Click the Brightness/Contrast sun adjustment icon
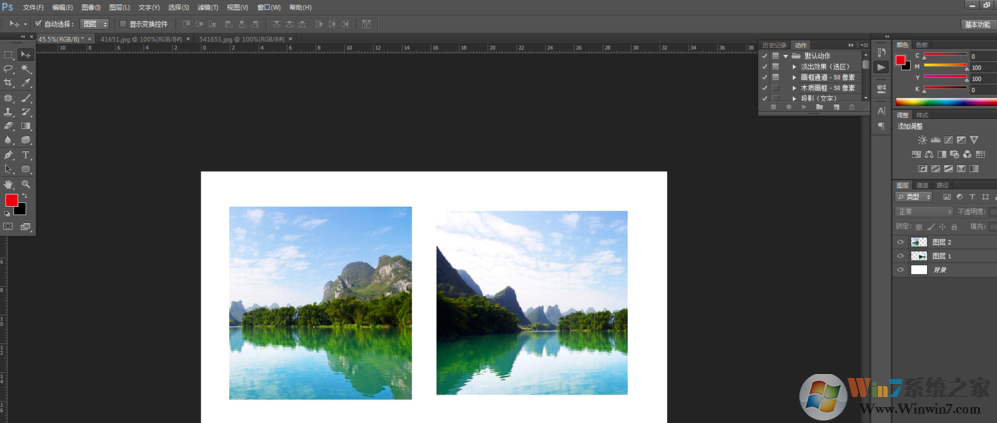 pos(922,140)
